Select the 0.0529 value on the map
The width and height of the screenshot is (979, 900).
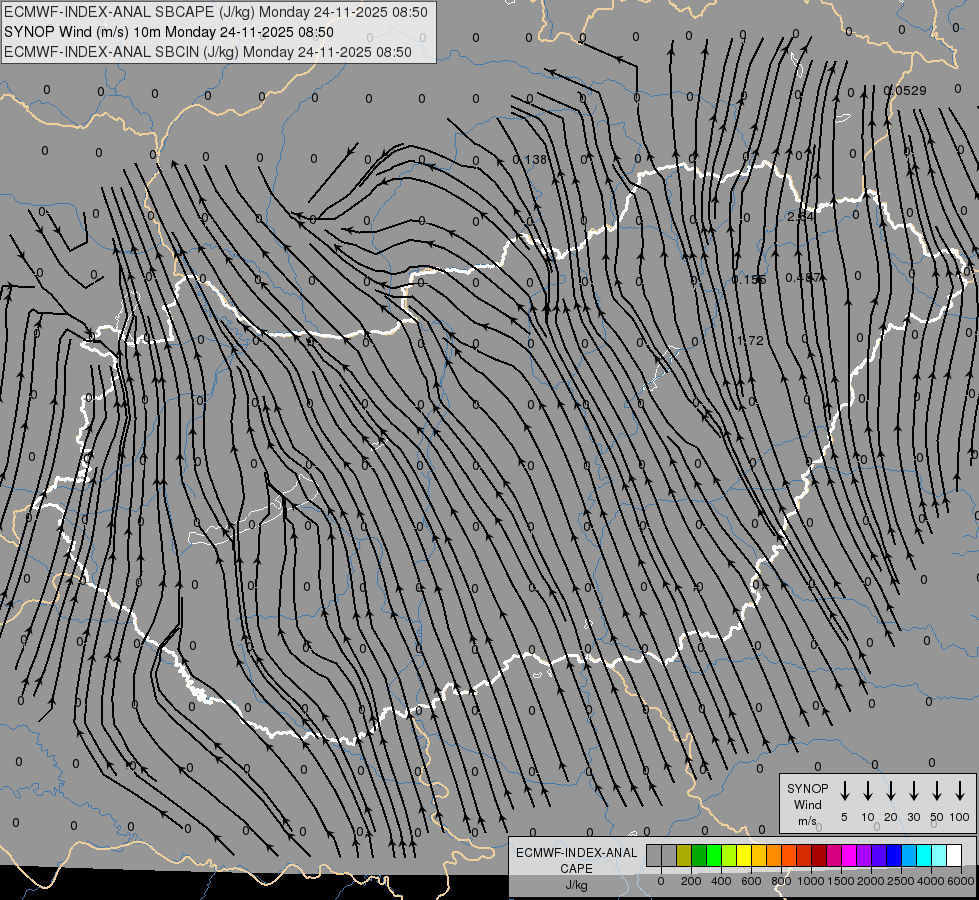905,91
